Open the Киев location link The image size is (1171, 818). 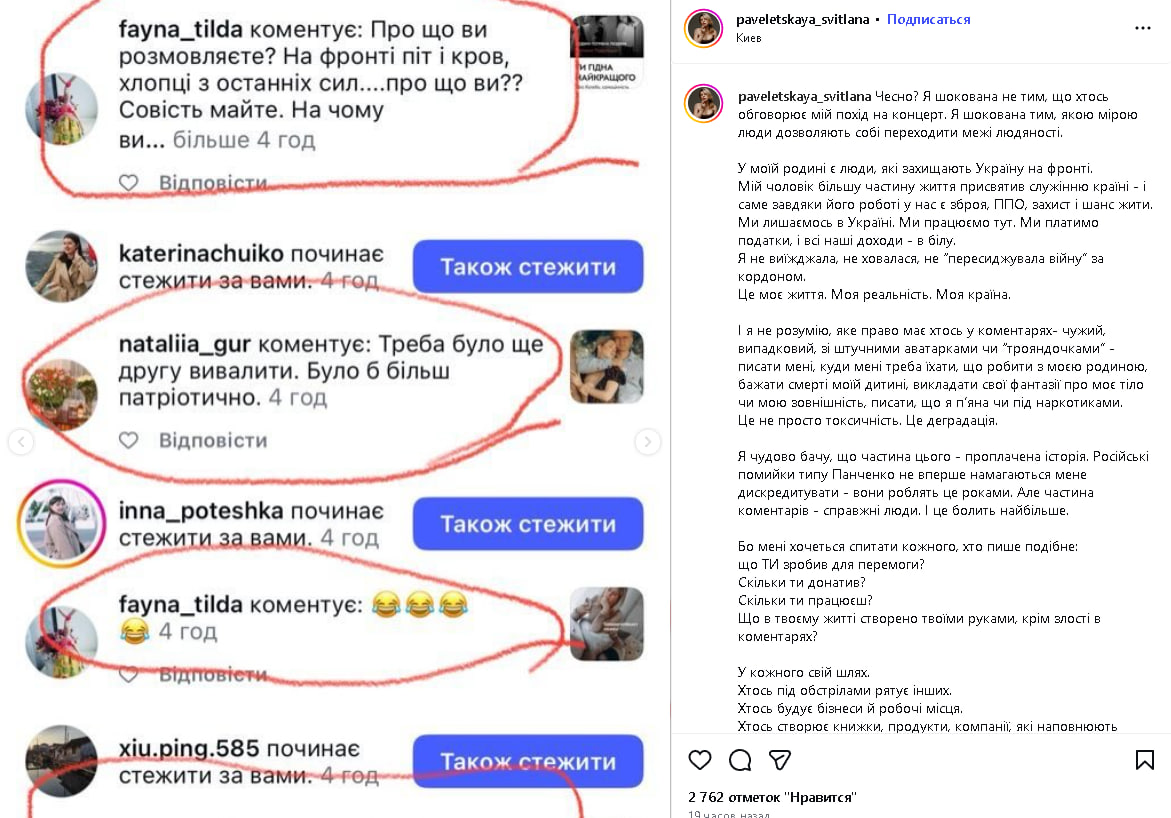point(748,38)
